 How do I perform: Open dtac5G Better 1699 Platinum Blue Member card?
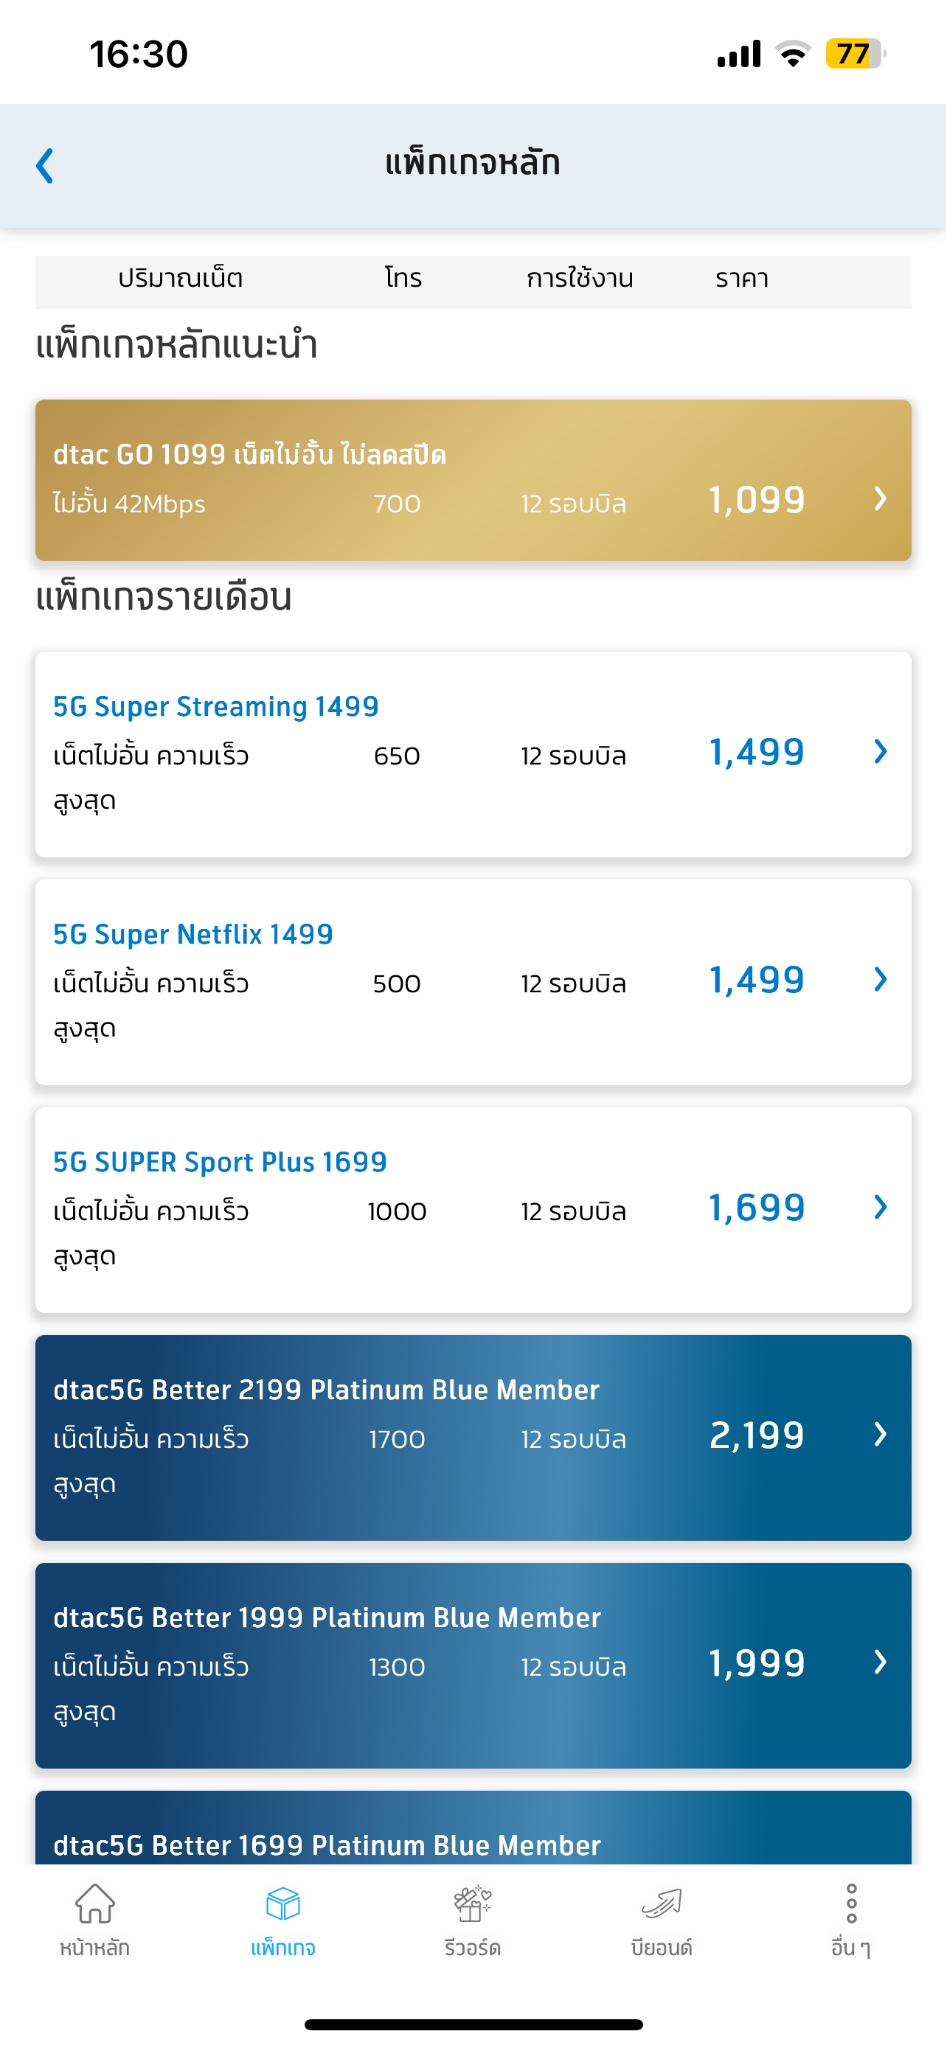click(473, 1828)
